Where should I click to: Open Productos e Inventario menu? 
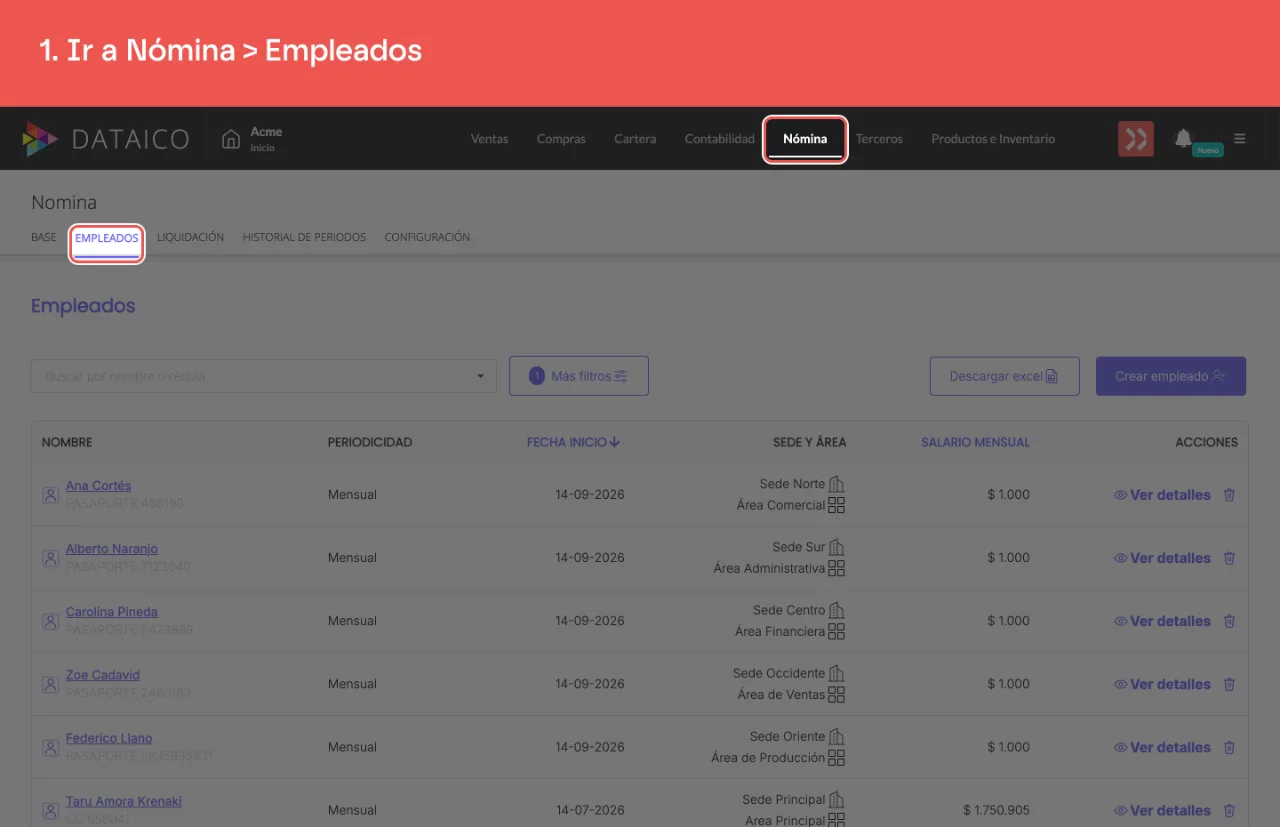coord(993,139)
